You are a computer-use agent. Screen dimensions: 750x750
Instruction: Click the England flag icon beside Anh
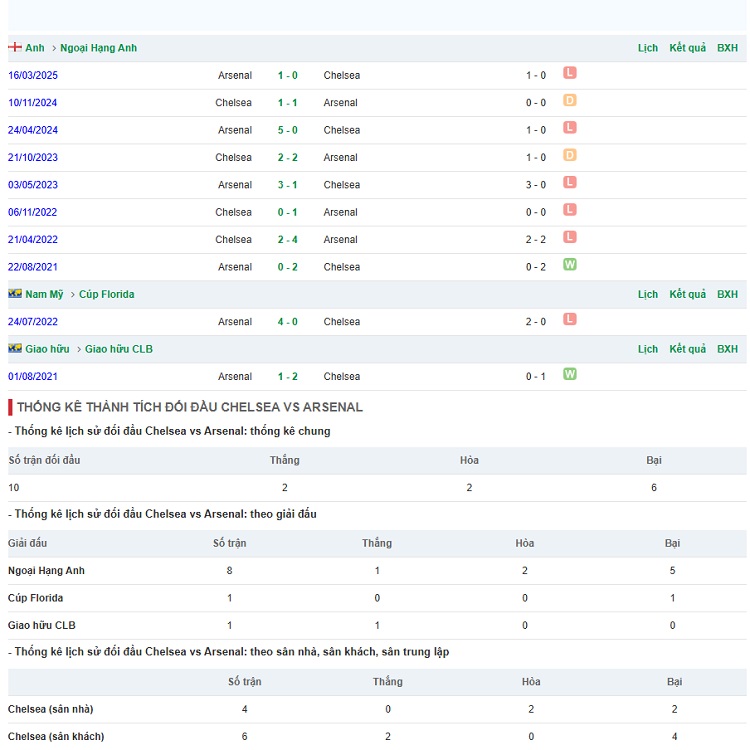tap(15, 48)
